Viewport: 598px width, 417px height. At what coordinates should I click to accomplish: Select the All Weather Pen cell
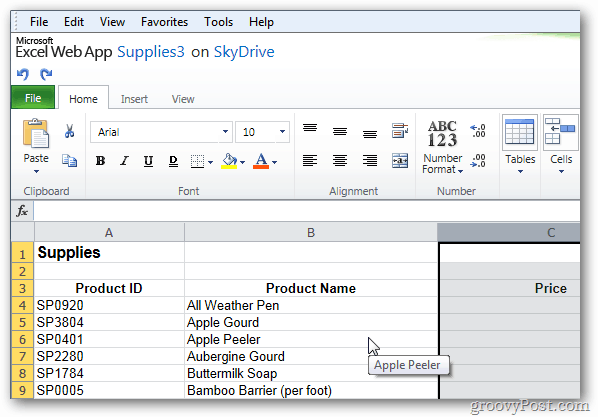coord(311,305)
